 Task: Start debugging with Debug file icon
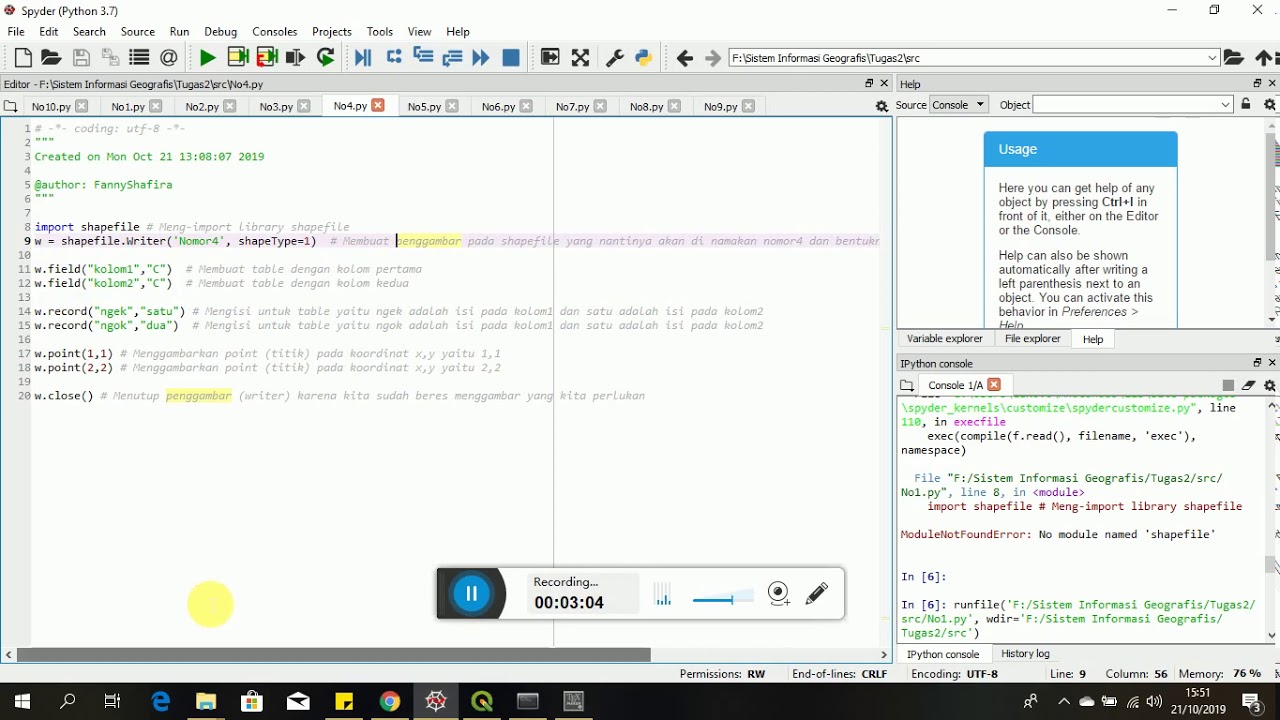[x=363, y=58]
